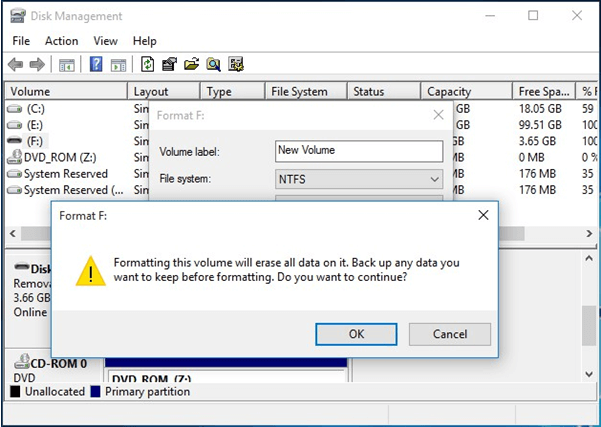Click the CD-ROM 0 disk label
Viewport: 601px width, 427px height.
click(x=59, y=363)
